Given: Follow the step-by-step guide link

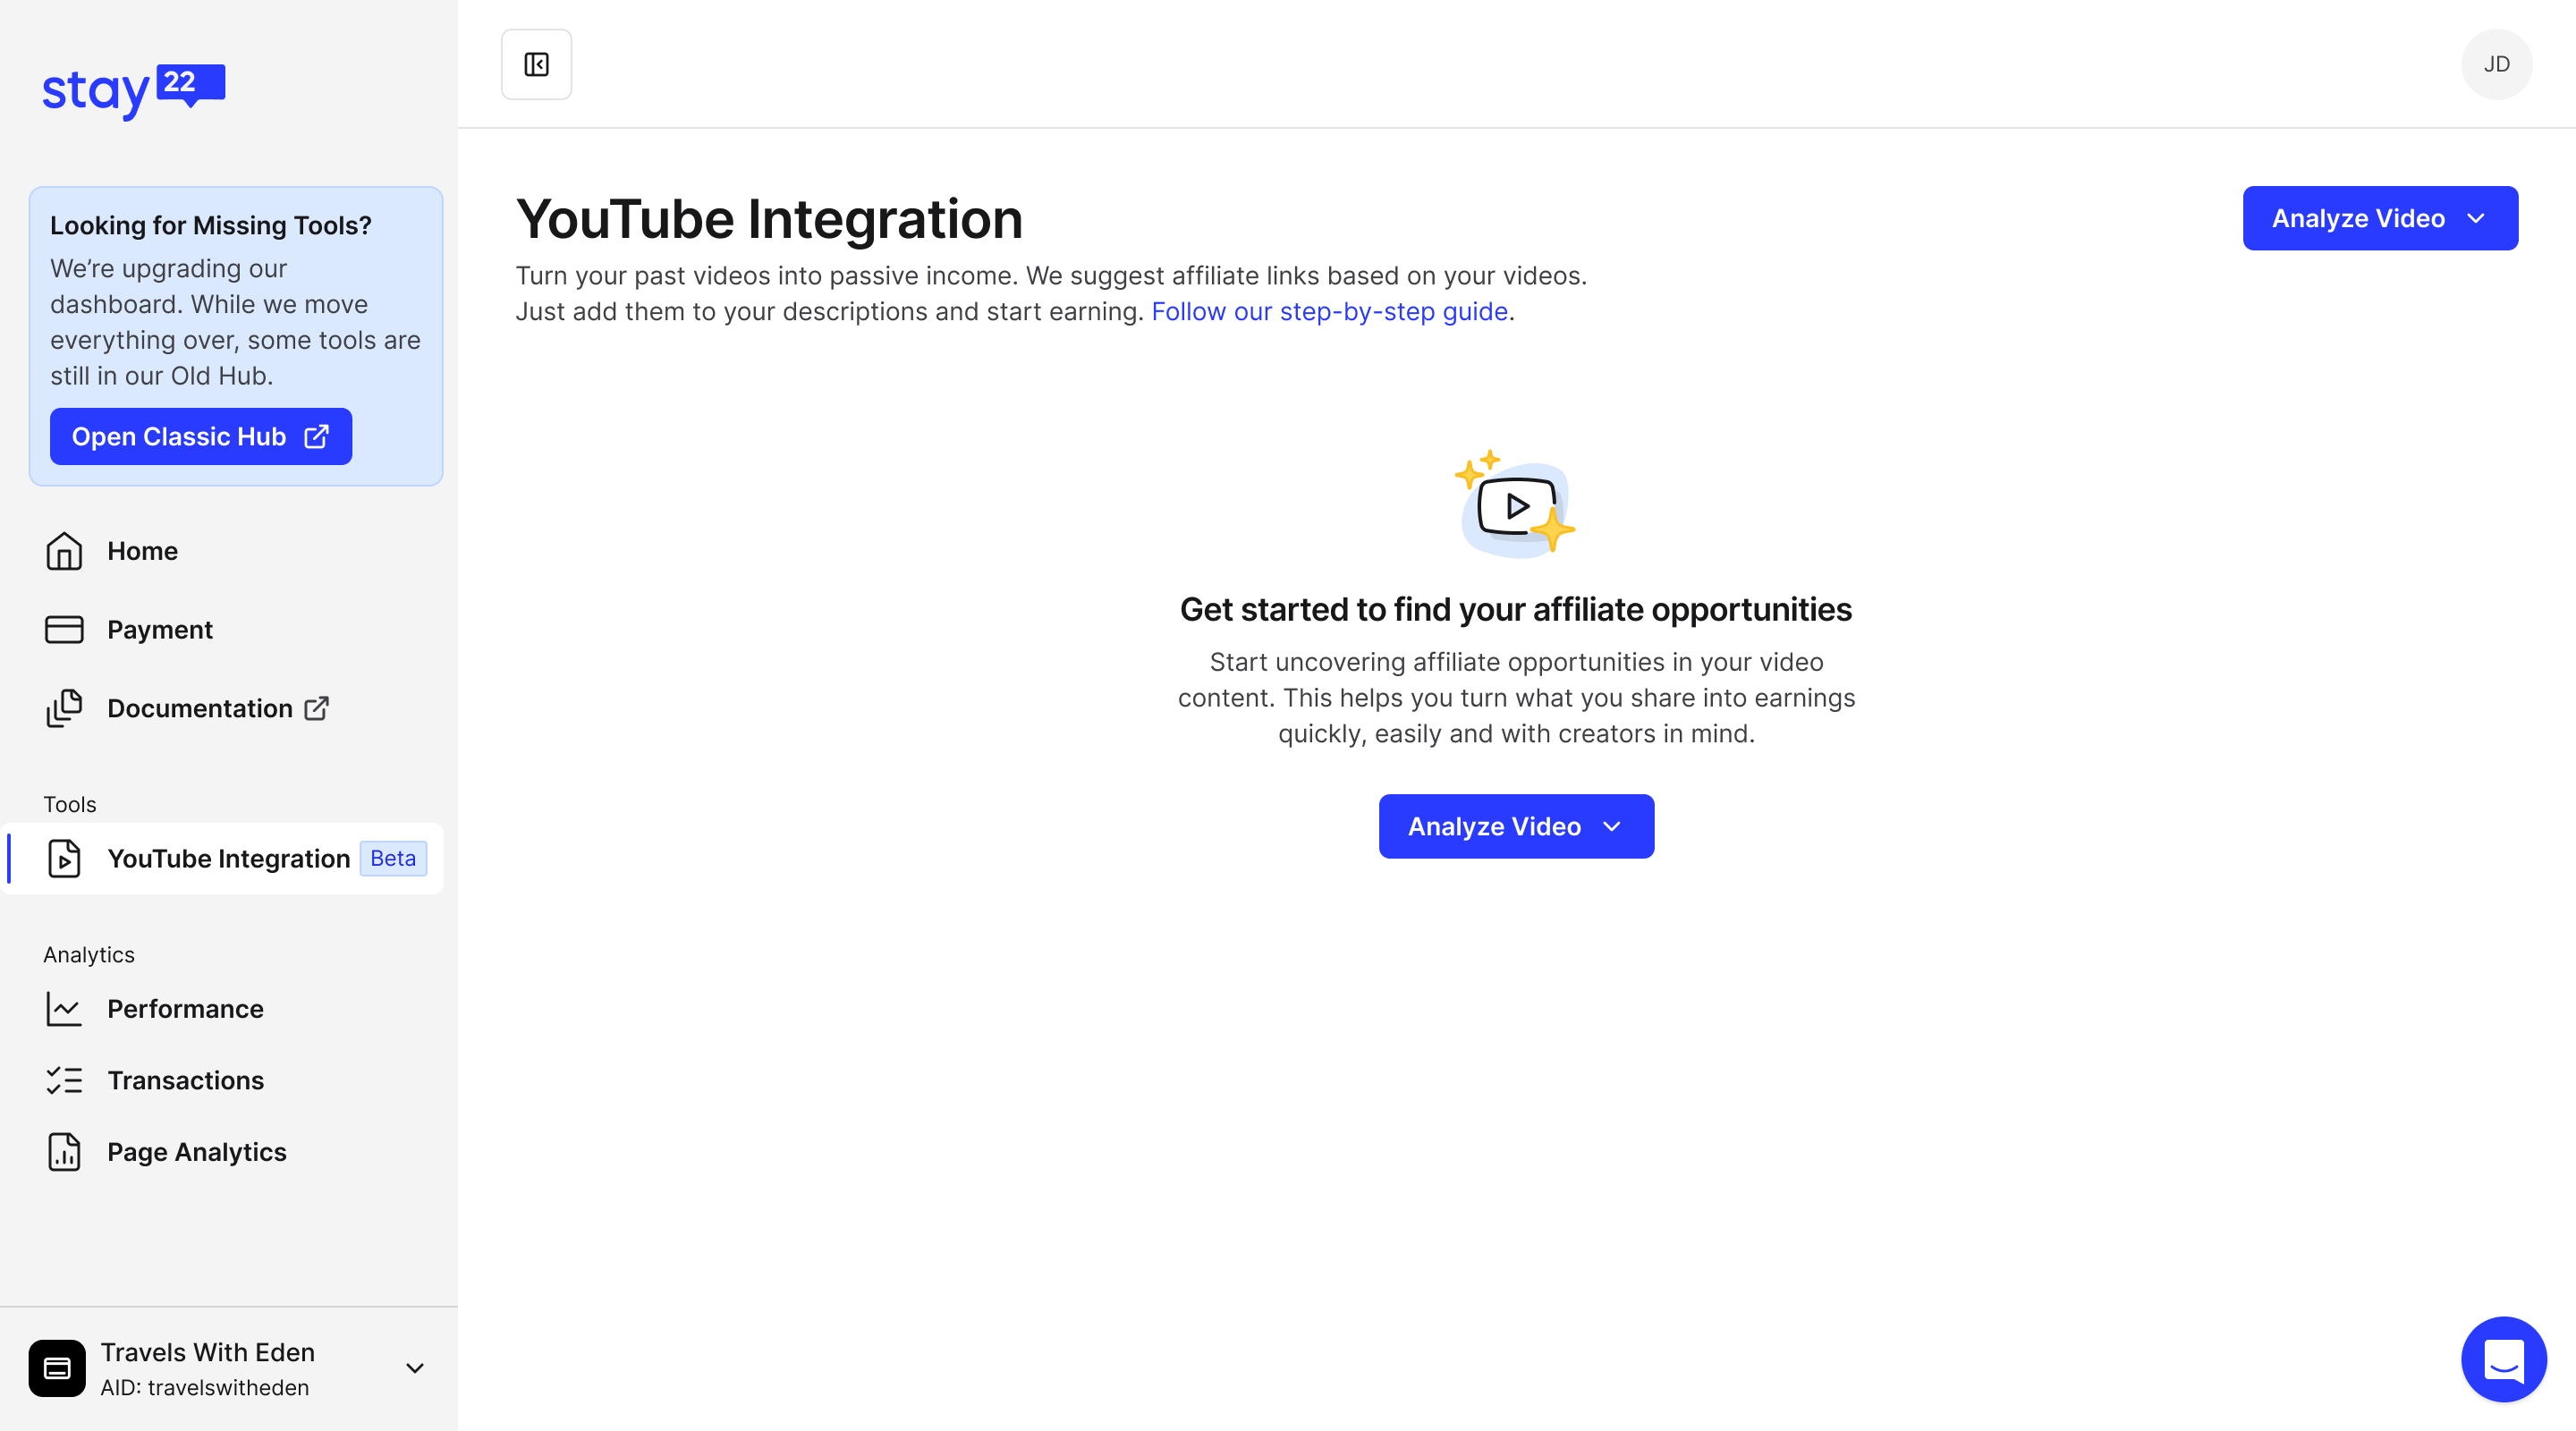Looking at the screenshot, I should coord(1329,312).
